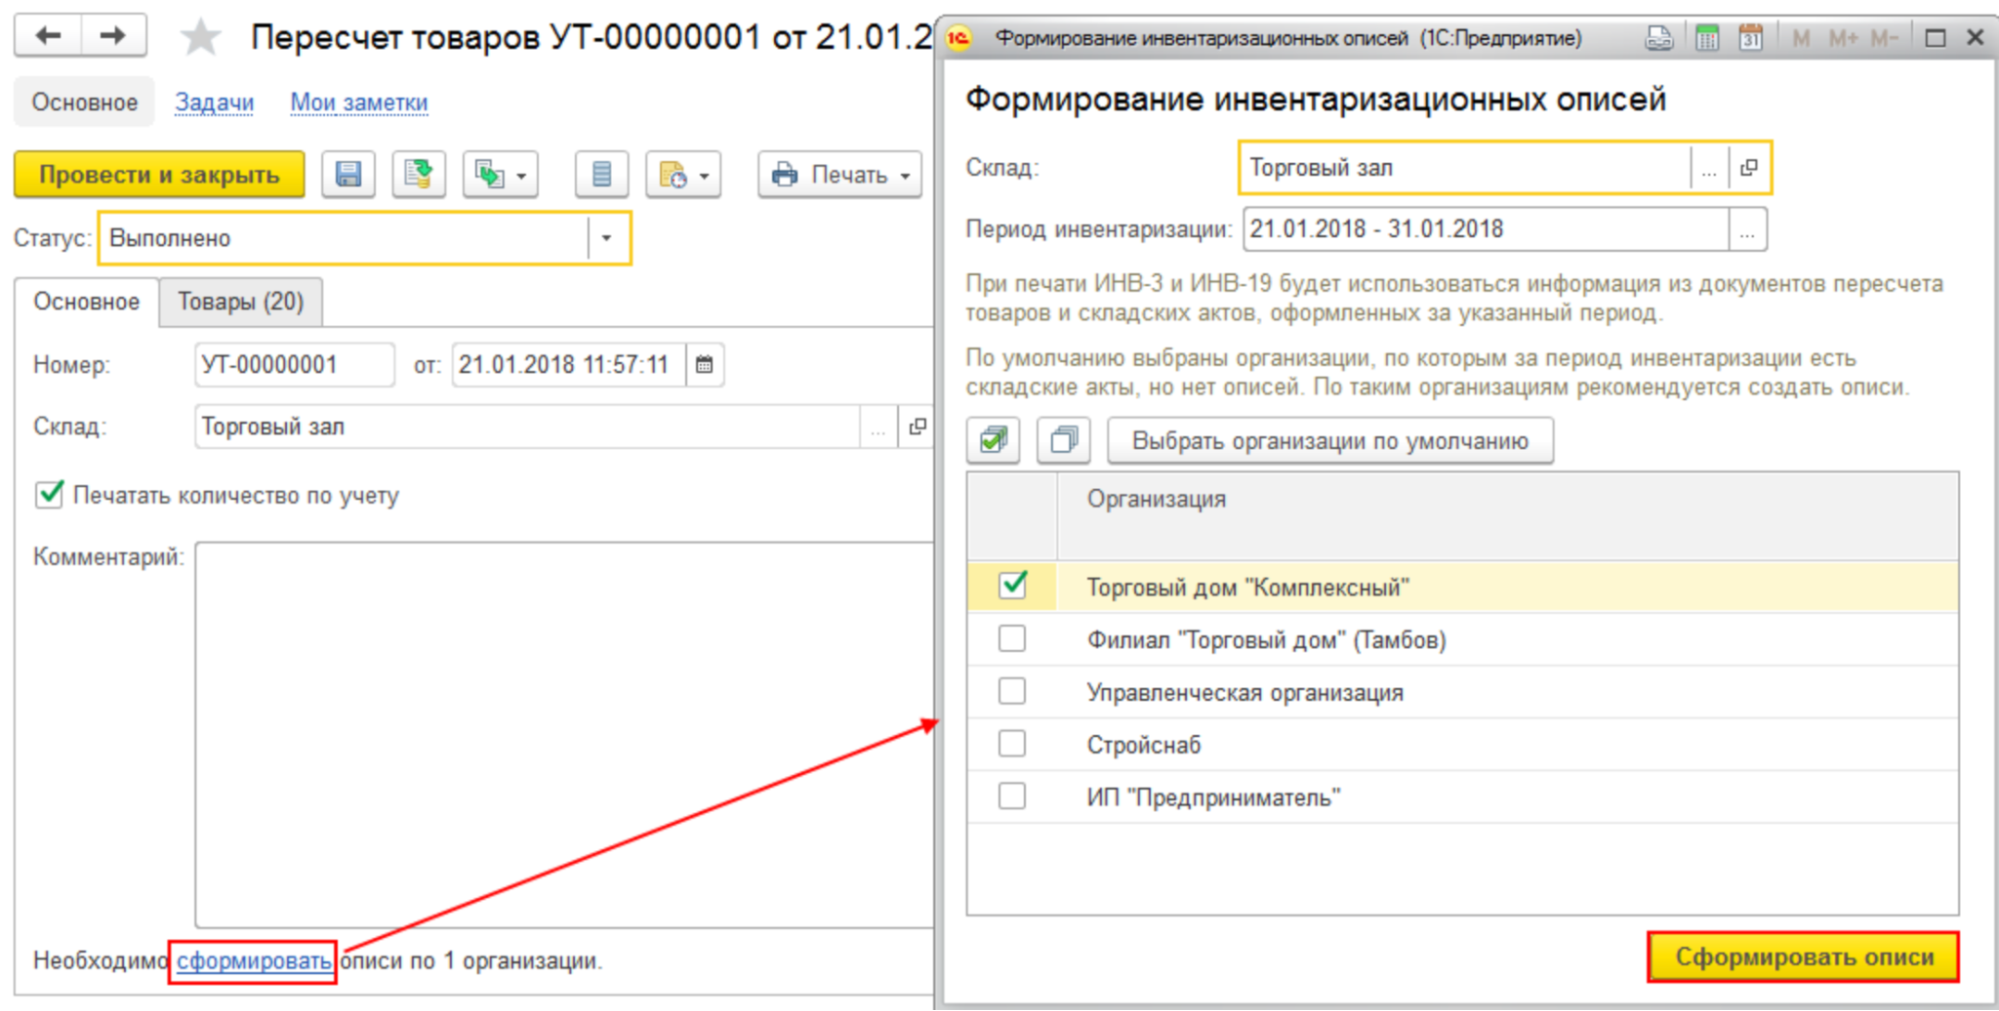
Task: Switch to the Товары (20) tab
Action: tap(240, 301)
